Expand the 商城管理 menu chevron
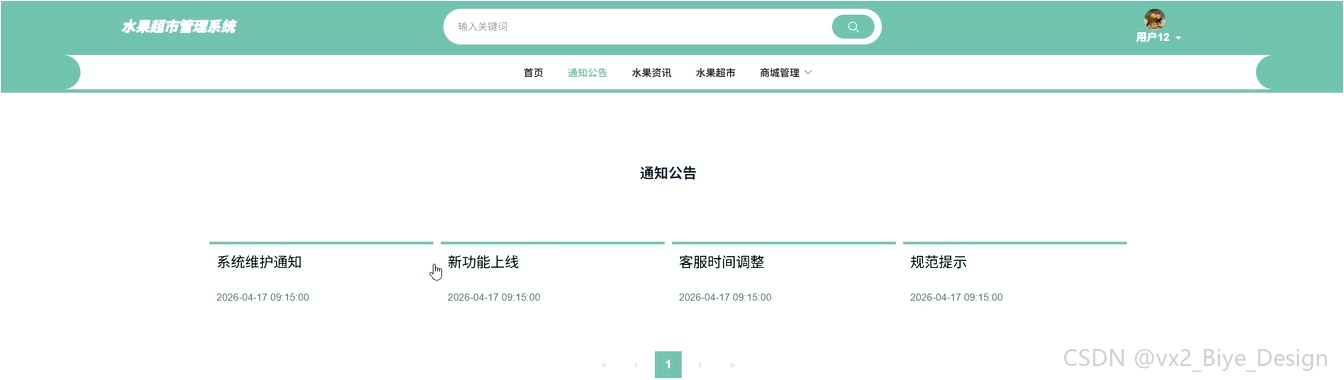 [x=808, y=73]
